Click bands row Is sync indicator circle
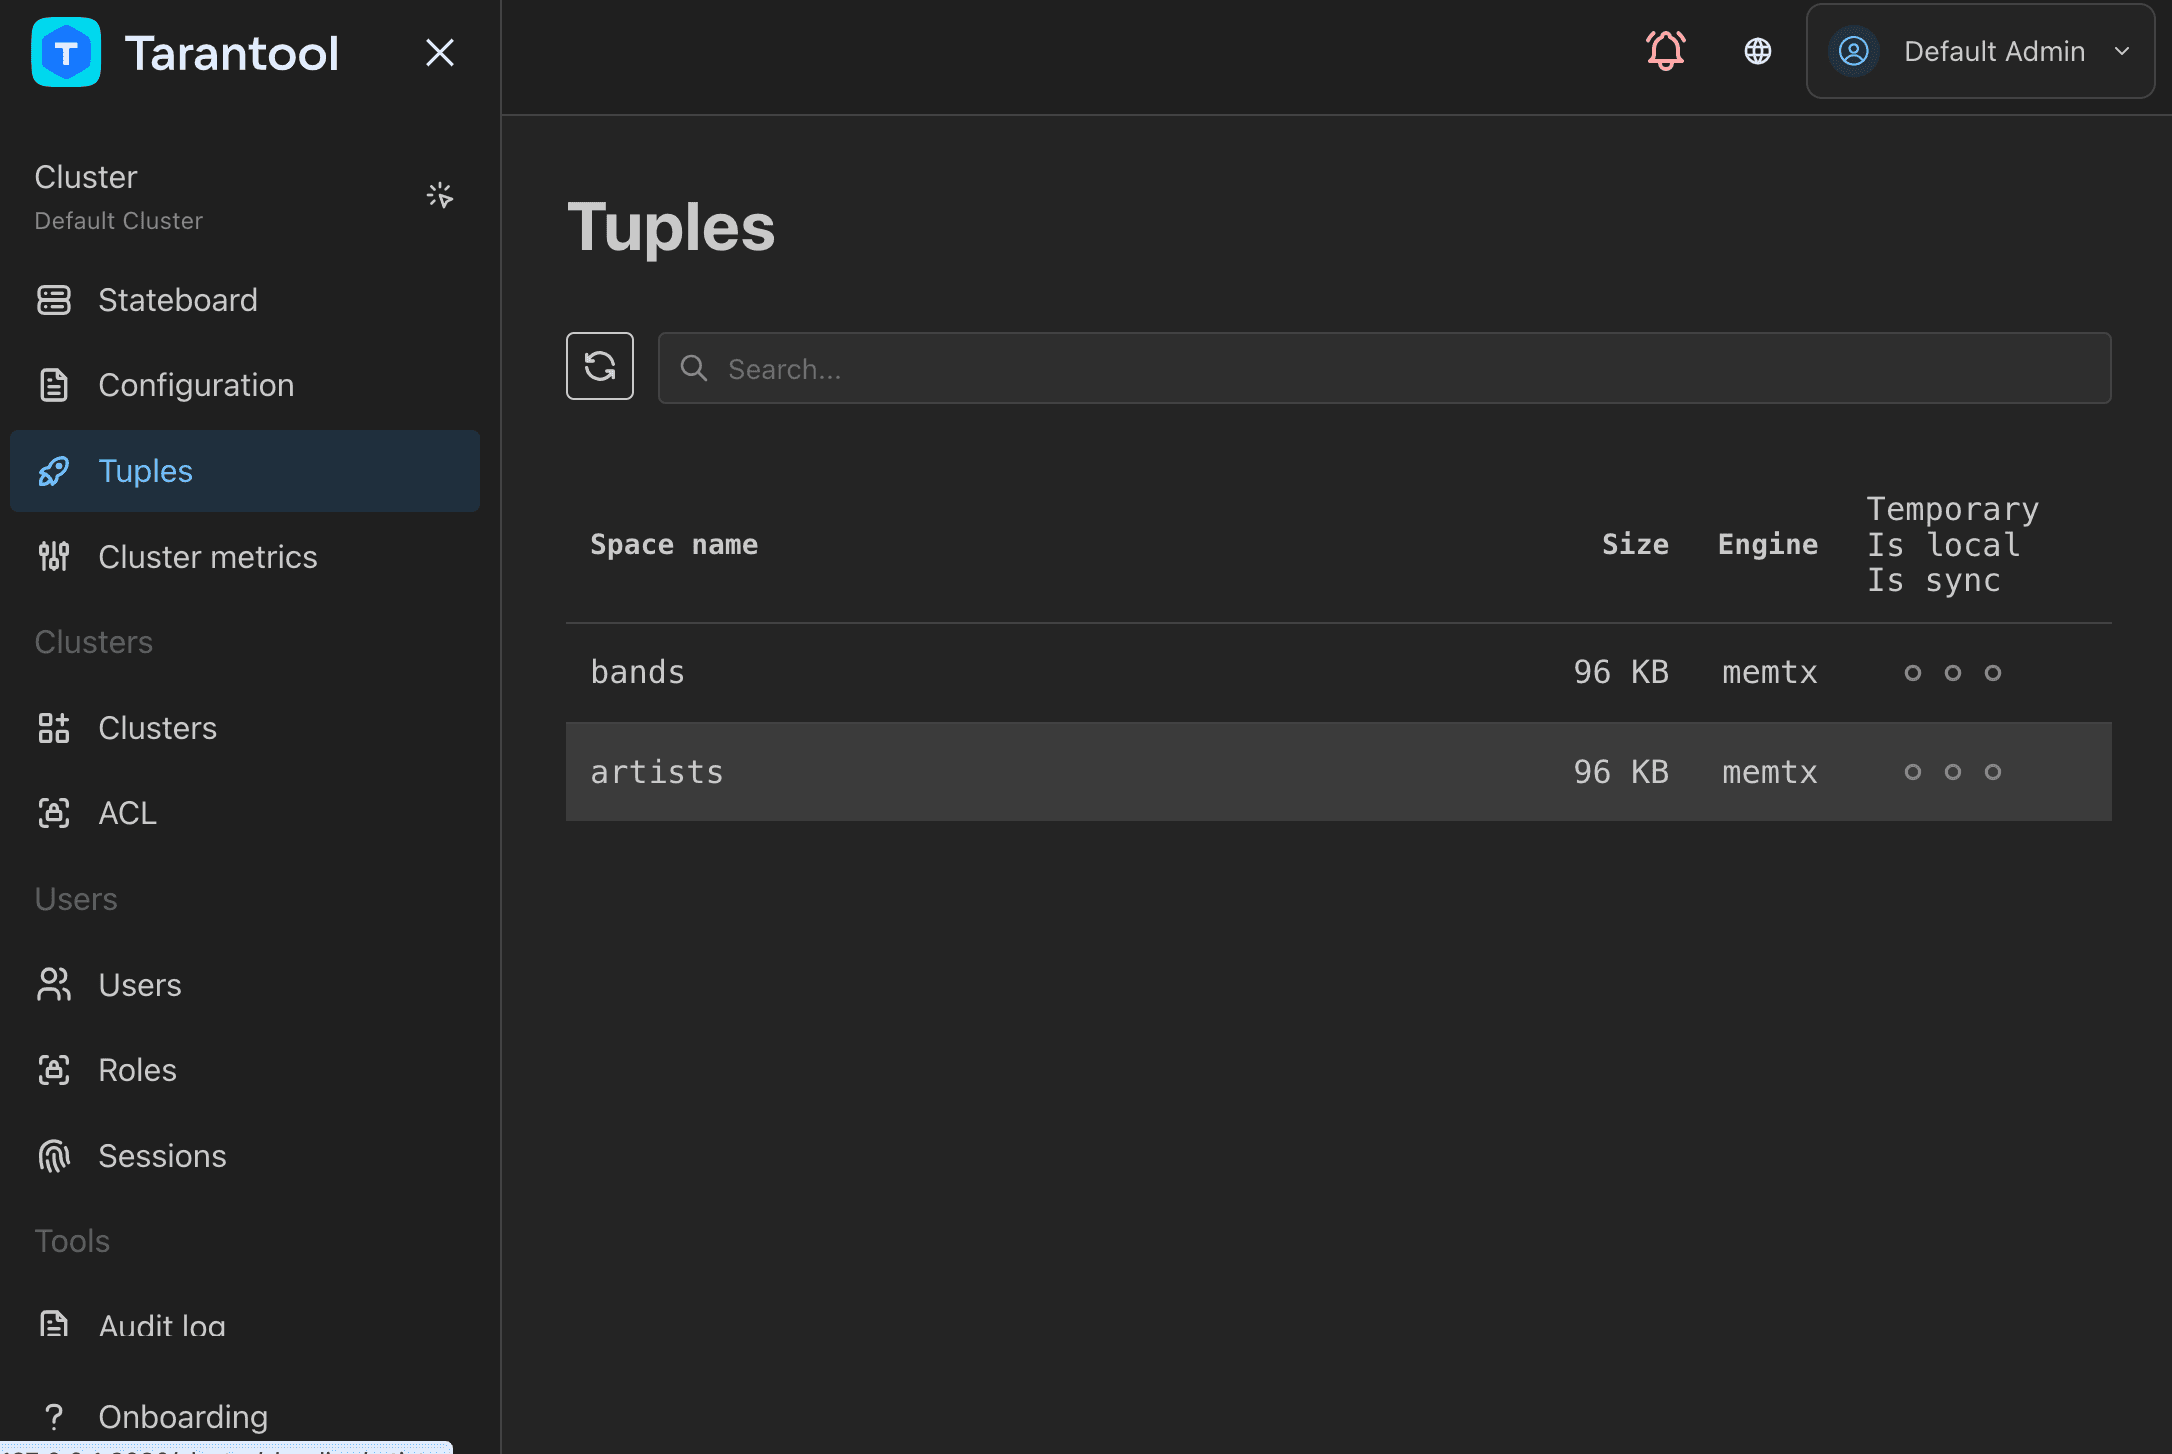This screenshot has width=2172, height=1454. [1993, 673]
